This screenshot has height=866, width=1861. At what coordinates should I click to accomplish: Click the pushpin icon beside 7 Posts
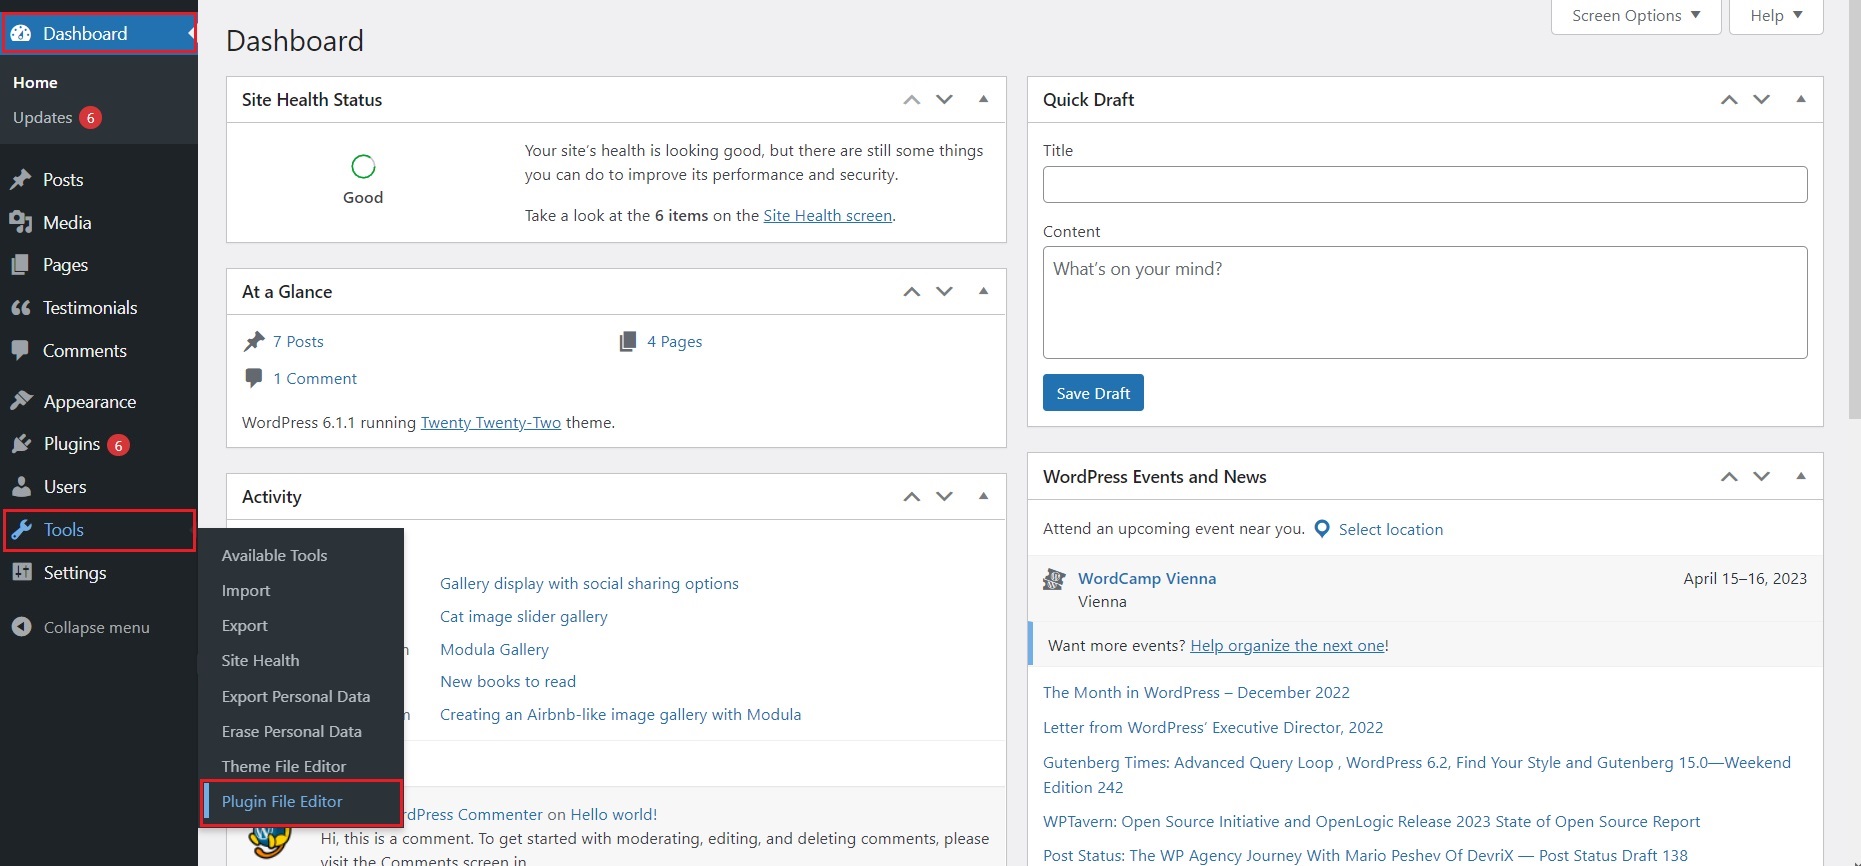pyautogui.click(x=254, y=342)
